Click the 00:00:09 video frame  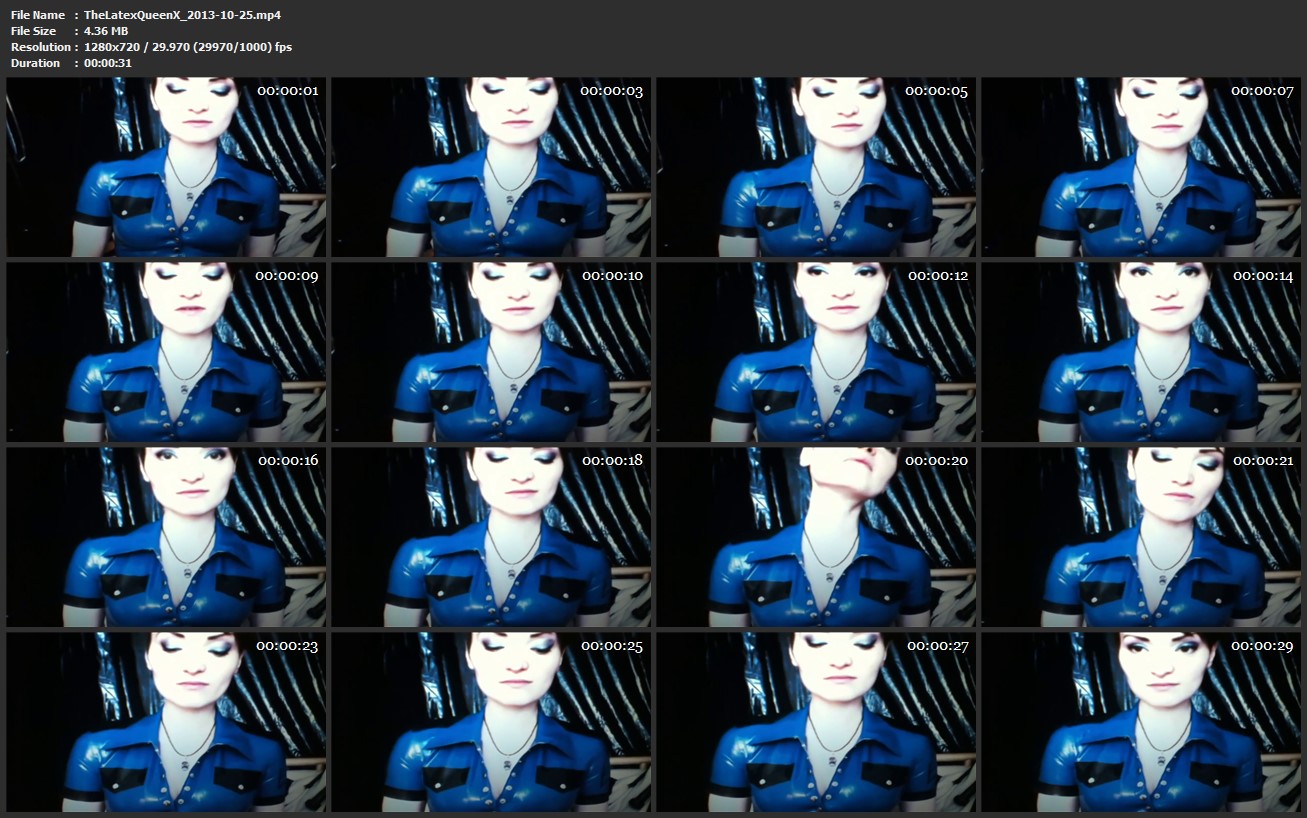pos(166,352)
